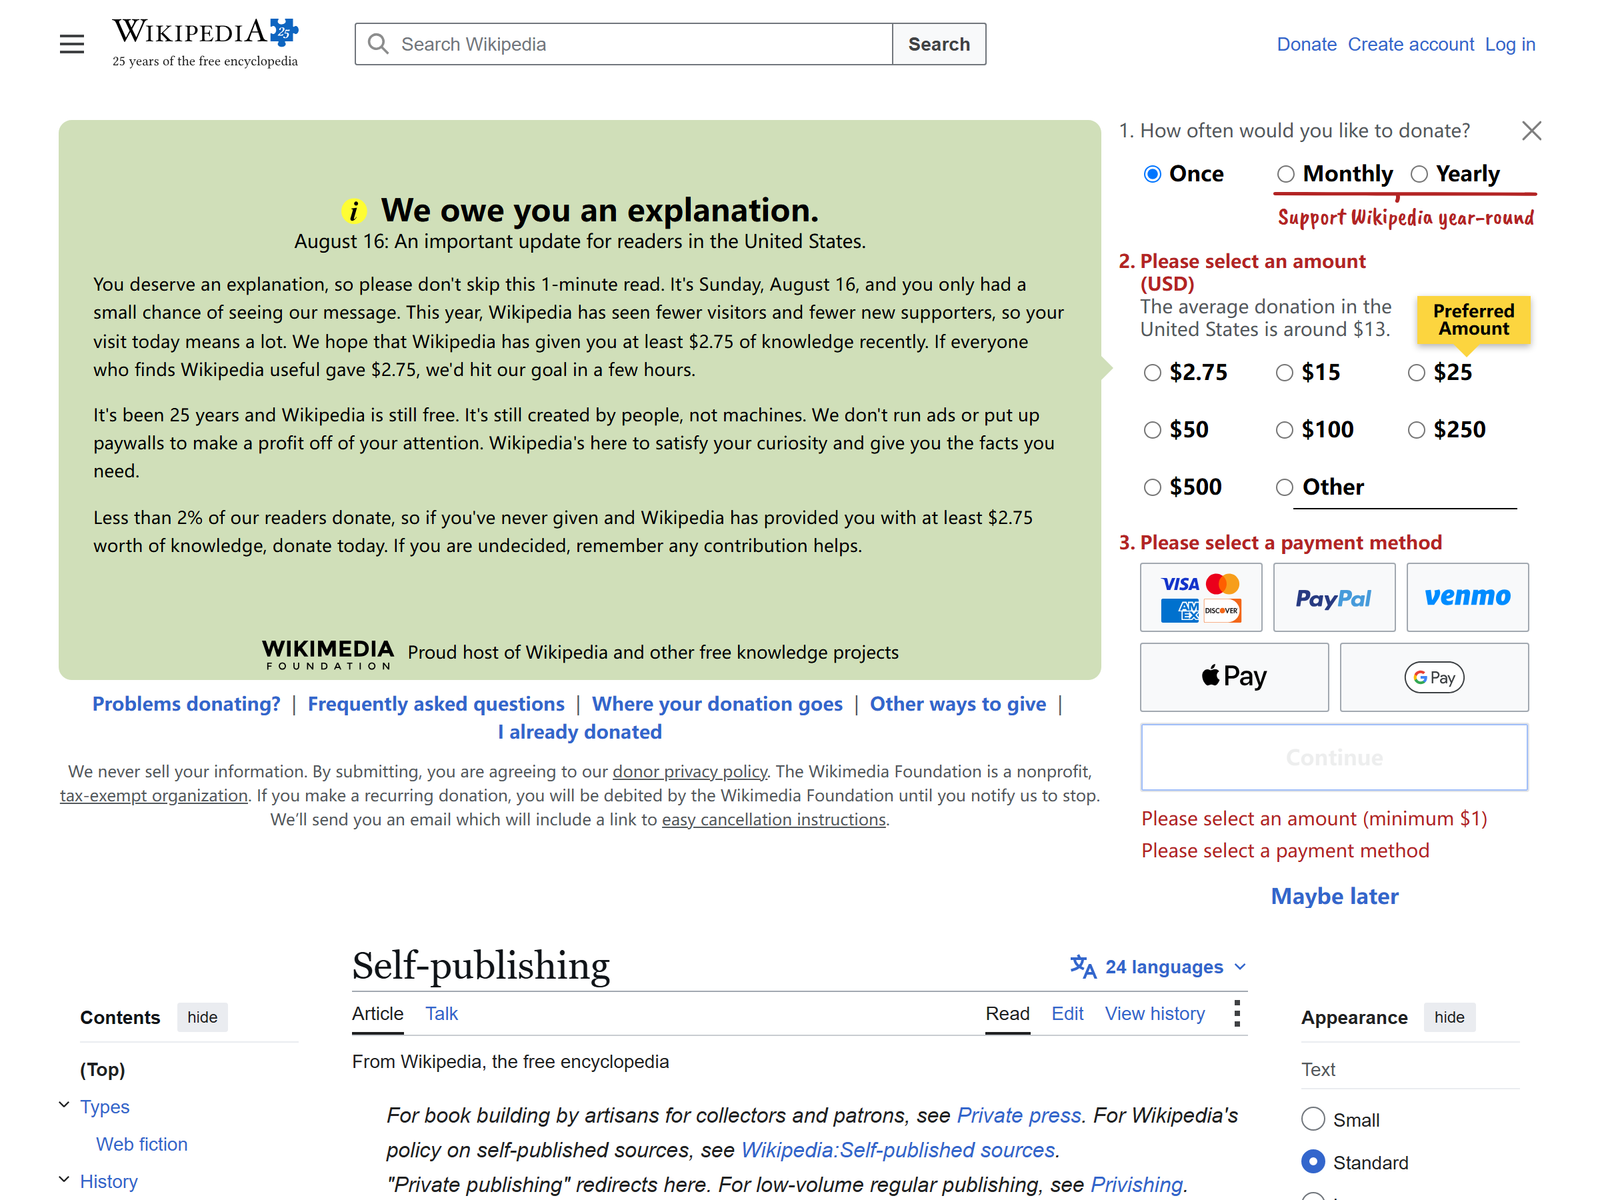Open Types section in contents
Viewport: 1600px width, 1200px height.
point(105,1106)
